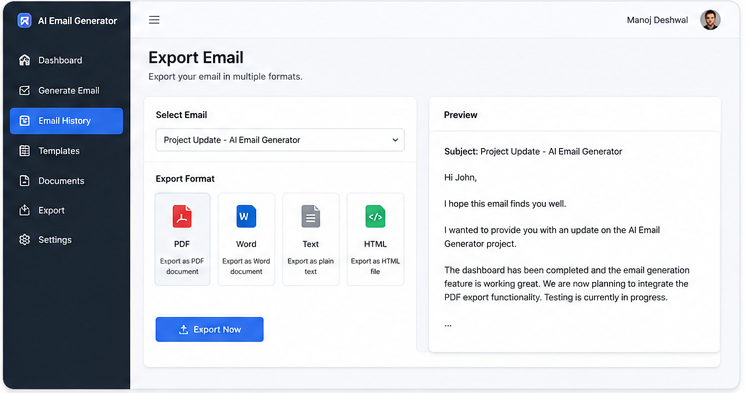Click the Documents file icon
The height and width of the screenshot is (393, 748).
[x=24, y=181]
